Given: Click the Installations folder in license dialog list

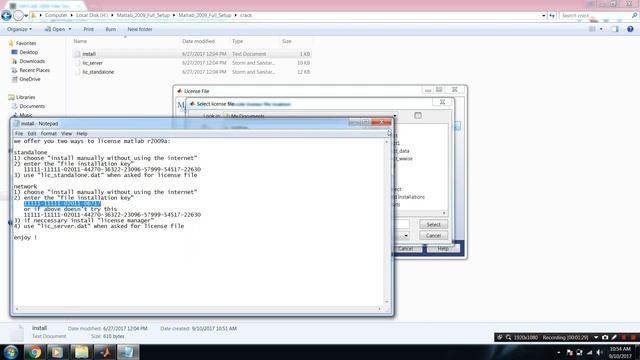Looking at the screenshot, I should coord(409,197).
